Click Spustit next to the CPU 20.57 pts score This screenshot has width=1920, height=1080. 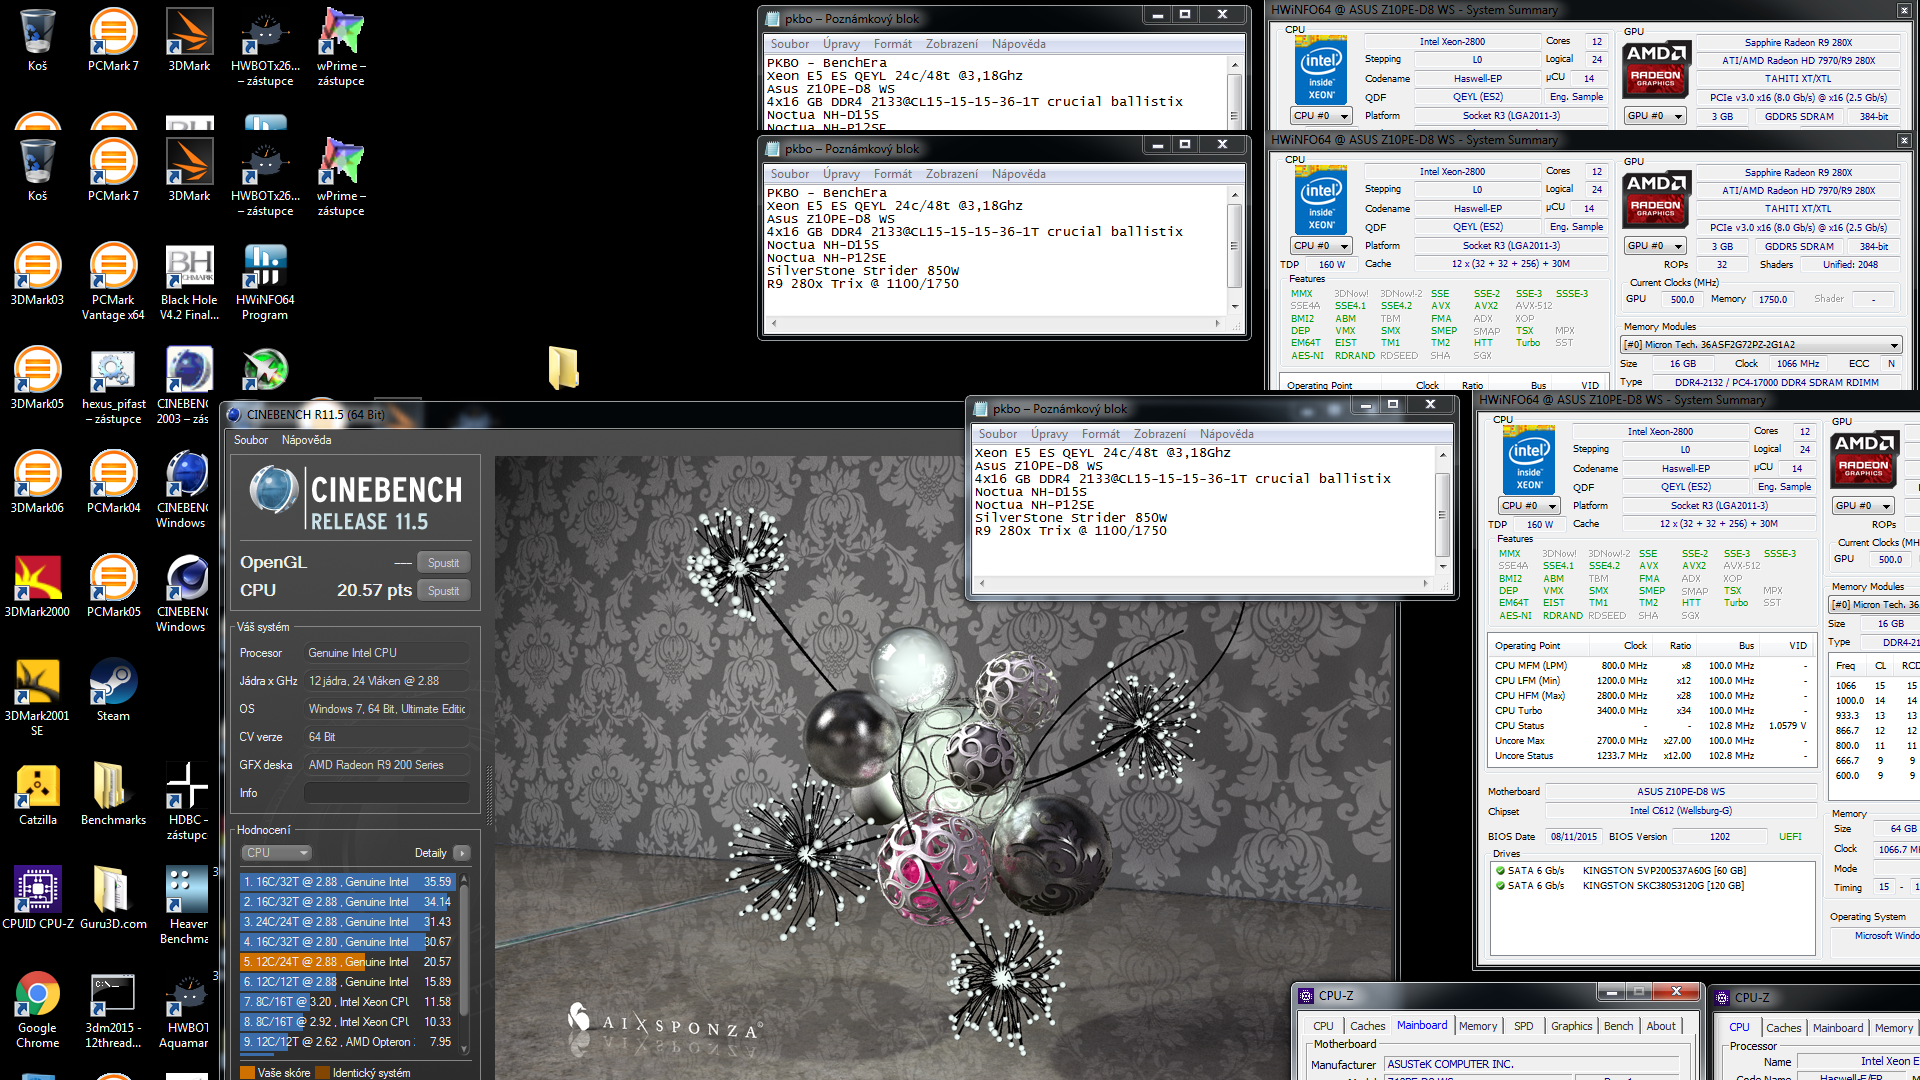pyautogui.click(x=443, y=591)
